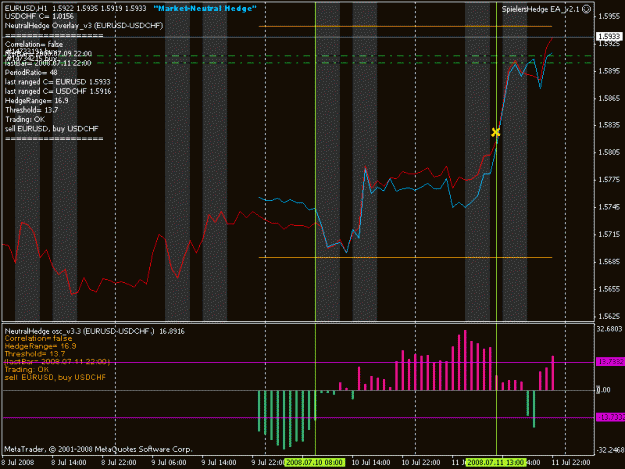The image size is (625, 469).
Task: Click the 9 Jul 14:00 time axis label
Action: (219, 462)
